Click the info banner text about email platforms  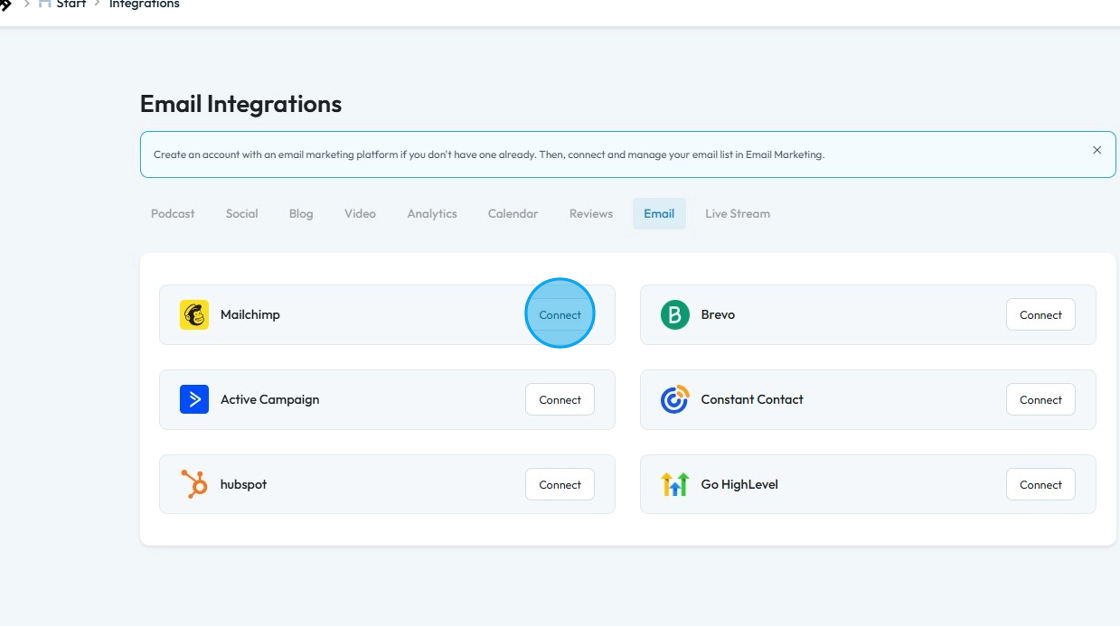tap(489, 154)
